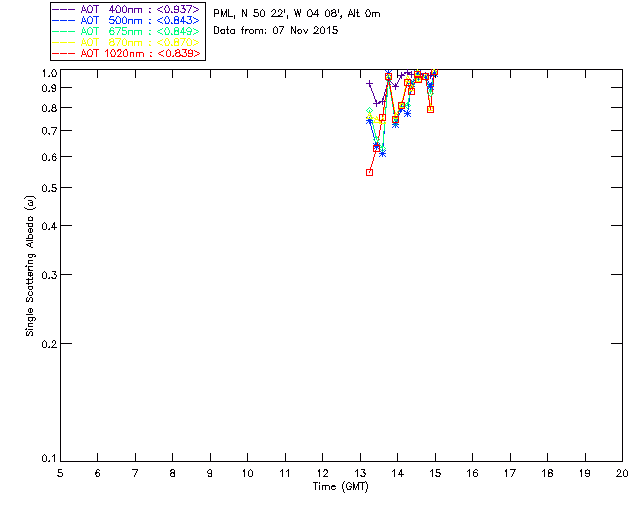This screenshot has width=640, height=512.
Task: Click the blue dashed line in legend
Action: click(x=64, y=22)
